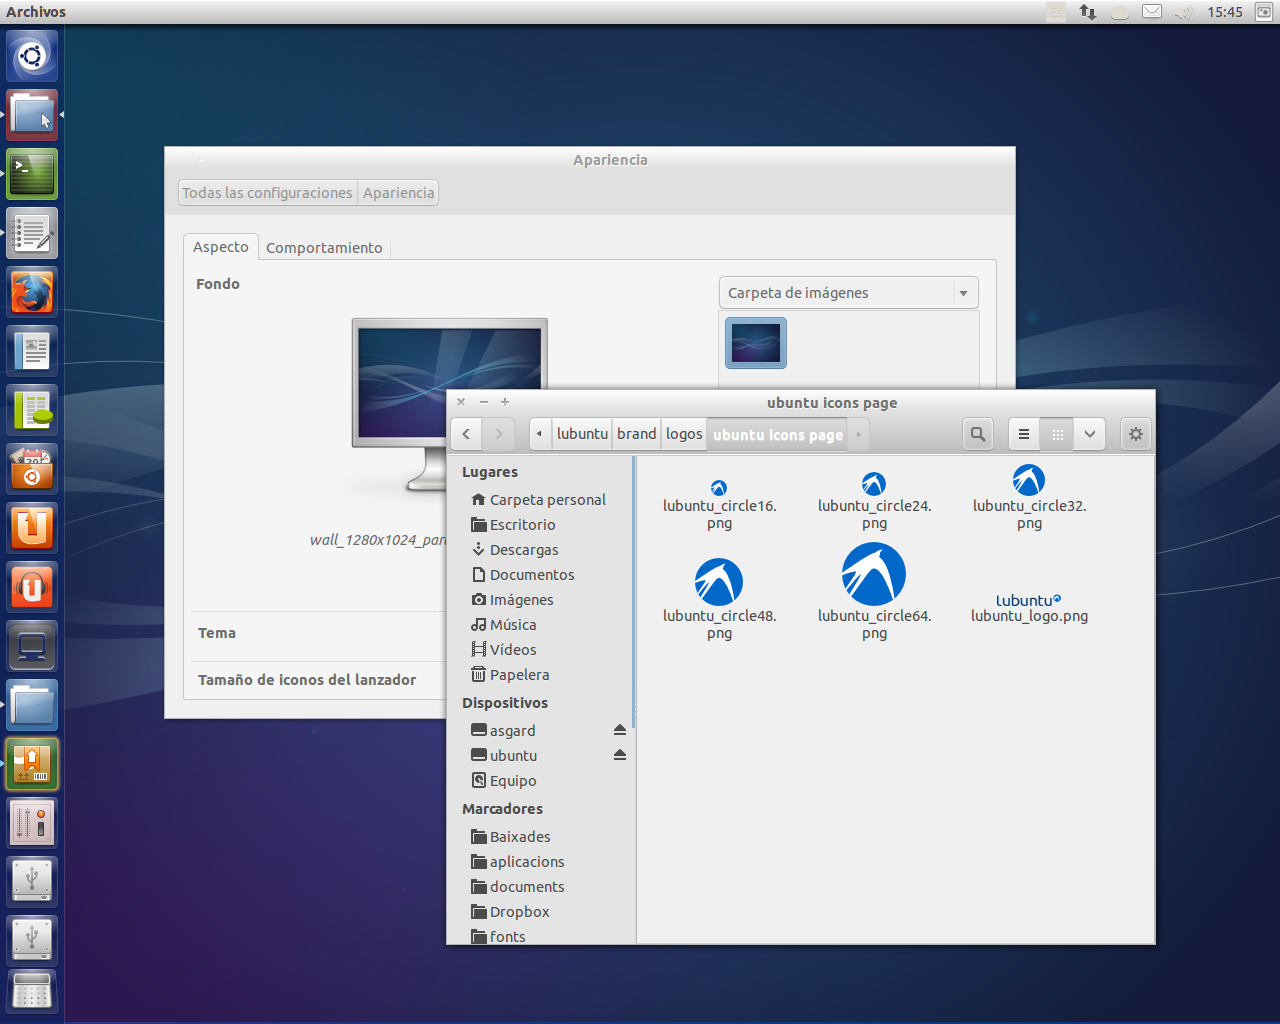Open the sound mixer settings launcher icon
Screen dimensions: 1280x1024
(32, 823)
